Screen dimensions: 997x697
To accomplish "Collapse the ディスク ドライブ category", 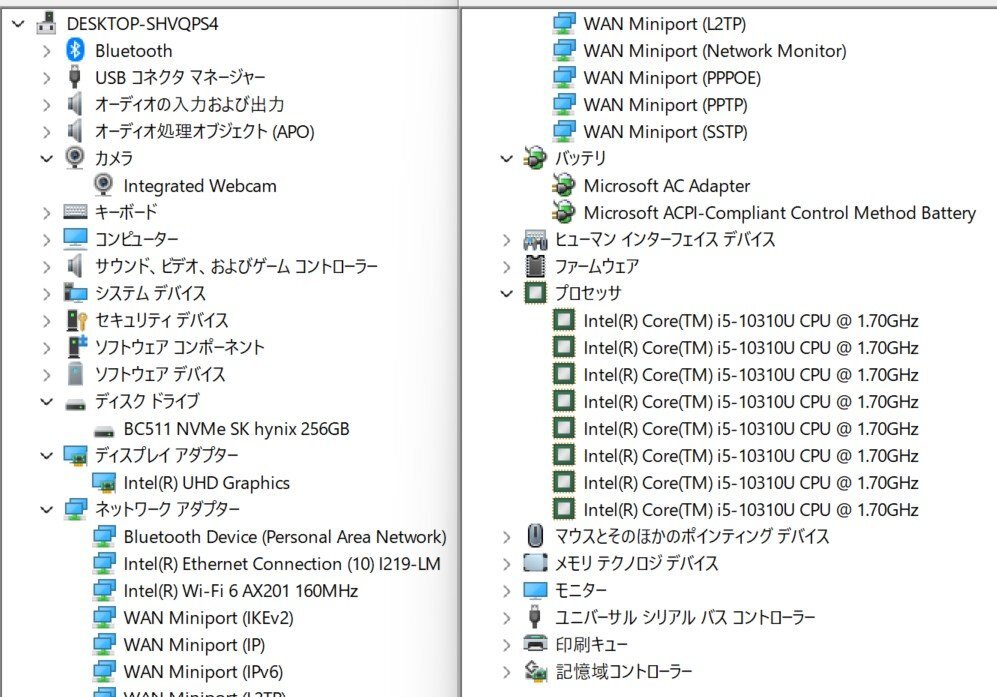I will pos(46,401).
